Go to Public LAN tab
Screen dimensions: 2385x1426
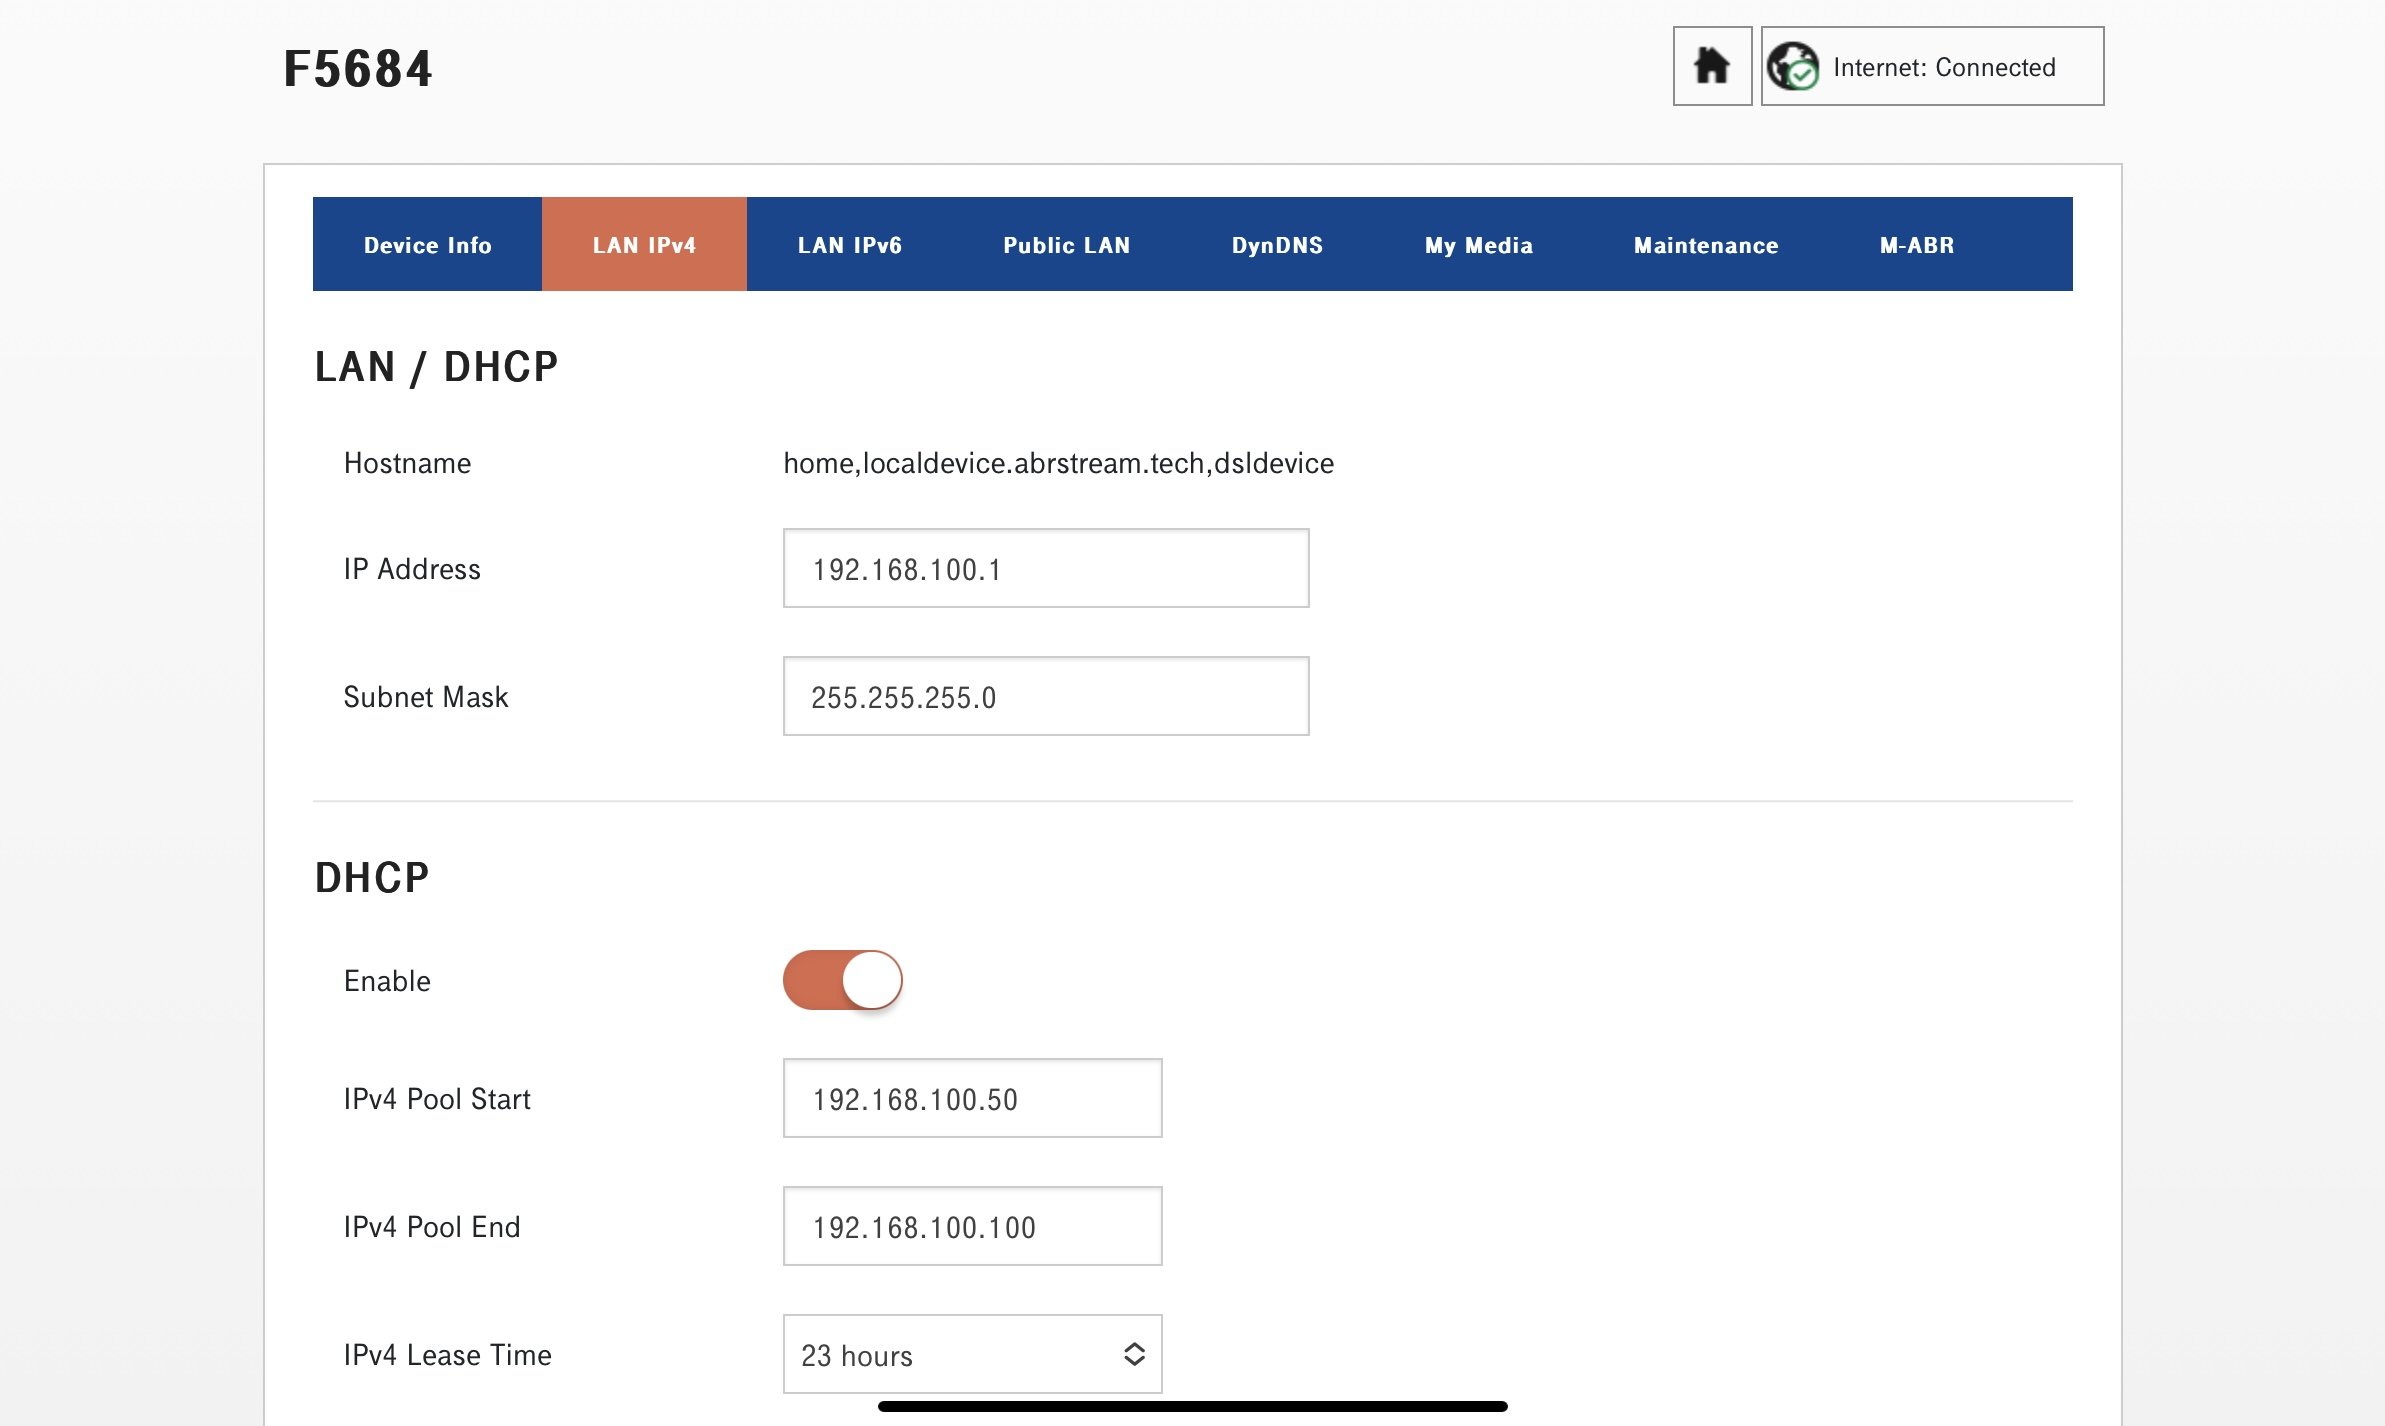point(1066,244)
